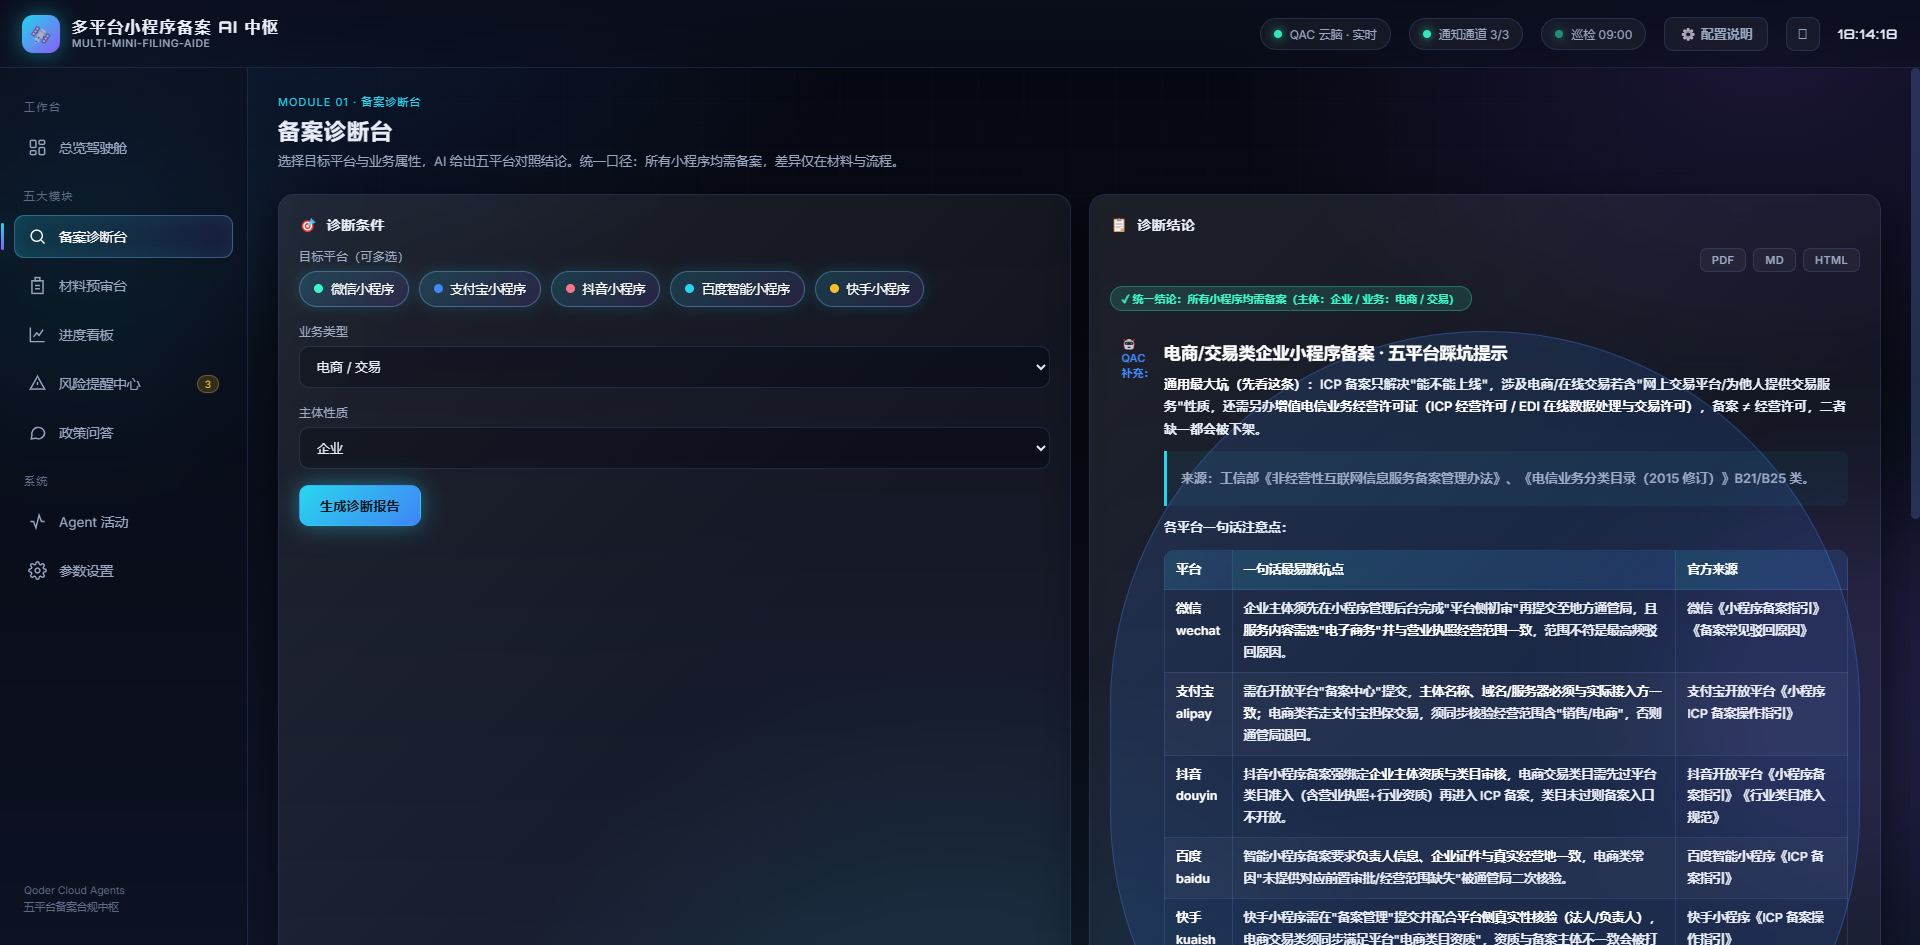Image resolution: width=1920 pixels, height=945 pixels.
Task: Export report as HTML
Action: [x=1831, y=260]
